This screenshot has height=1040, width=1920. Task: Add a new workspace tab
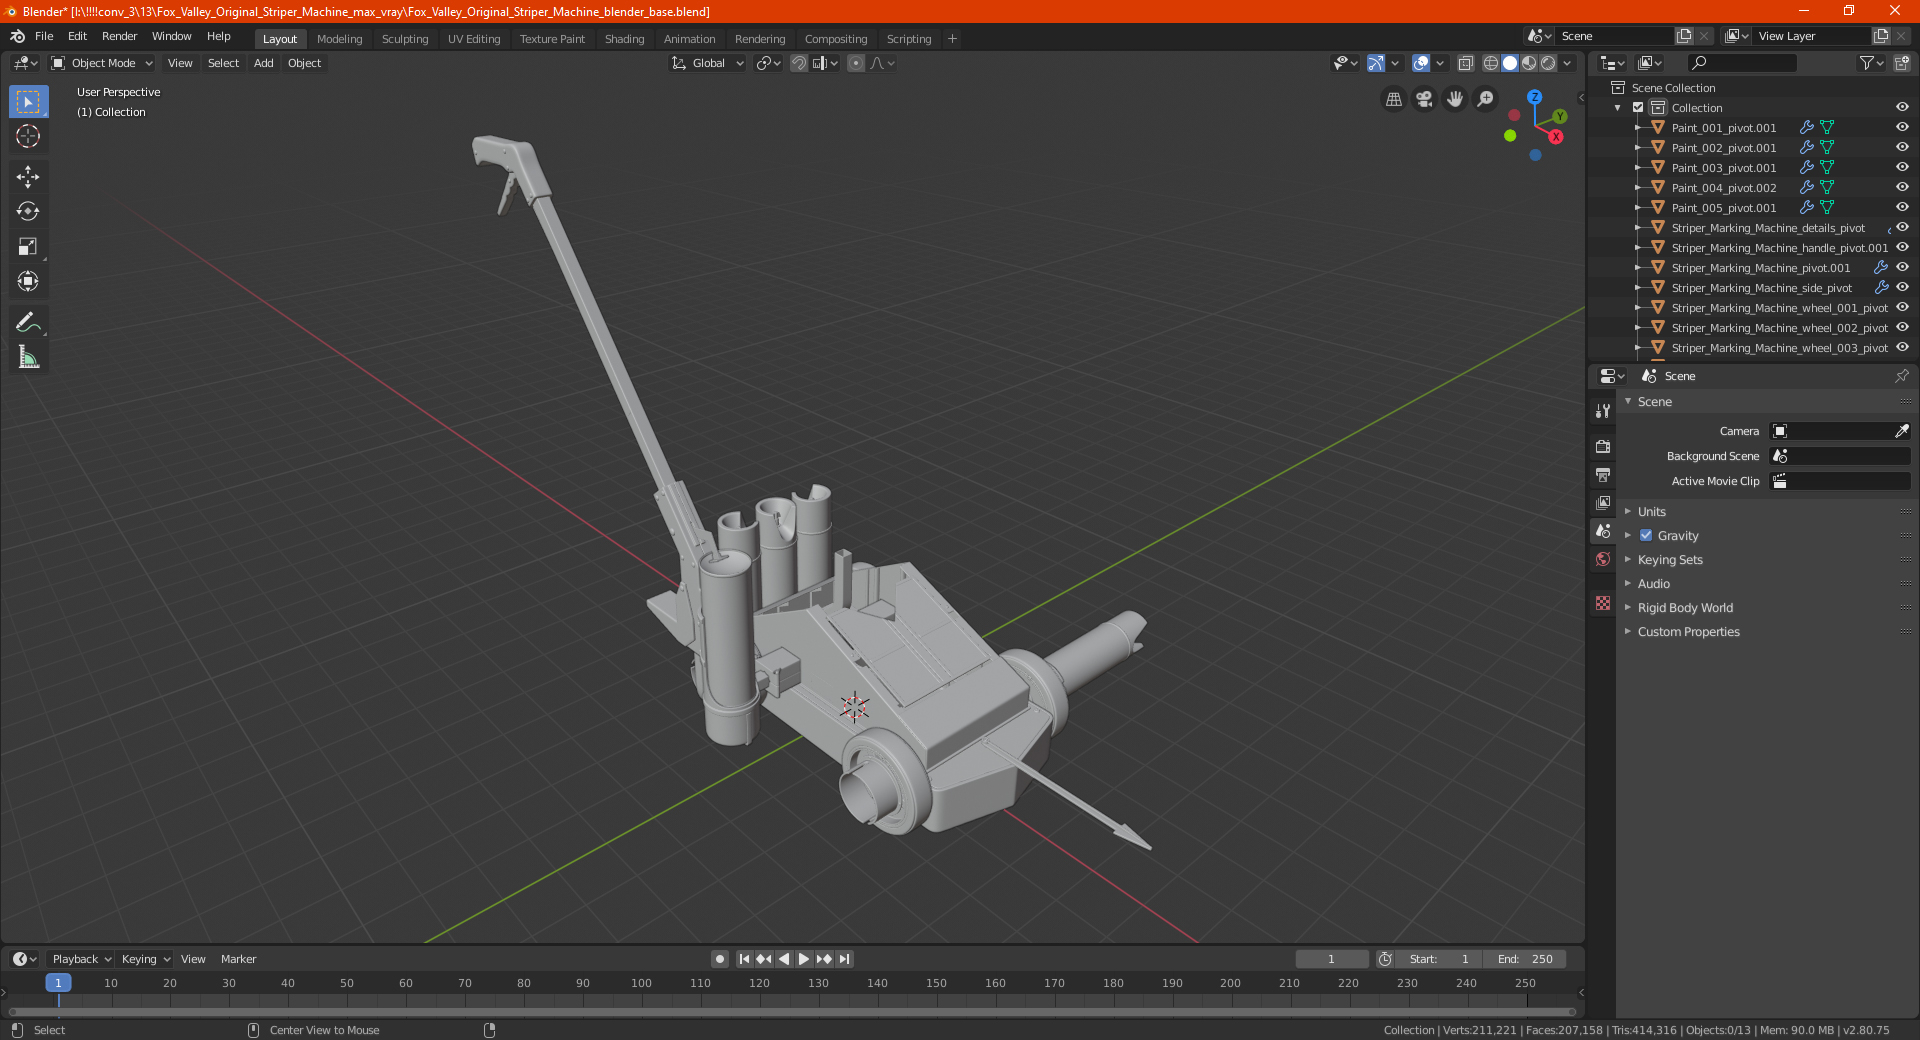[x=952, y=39]
